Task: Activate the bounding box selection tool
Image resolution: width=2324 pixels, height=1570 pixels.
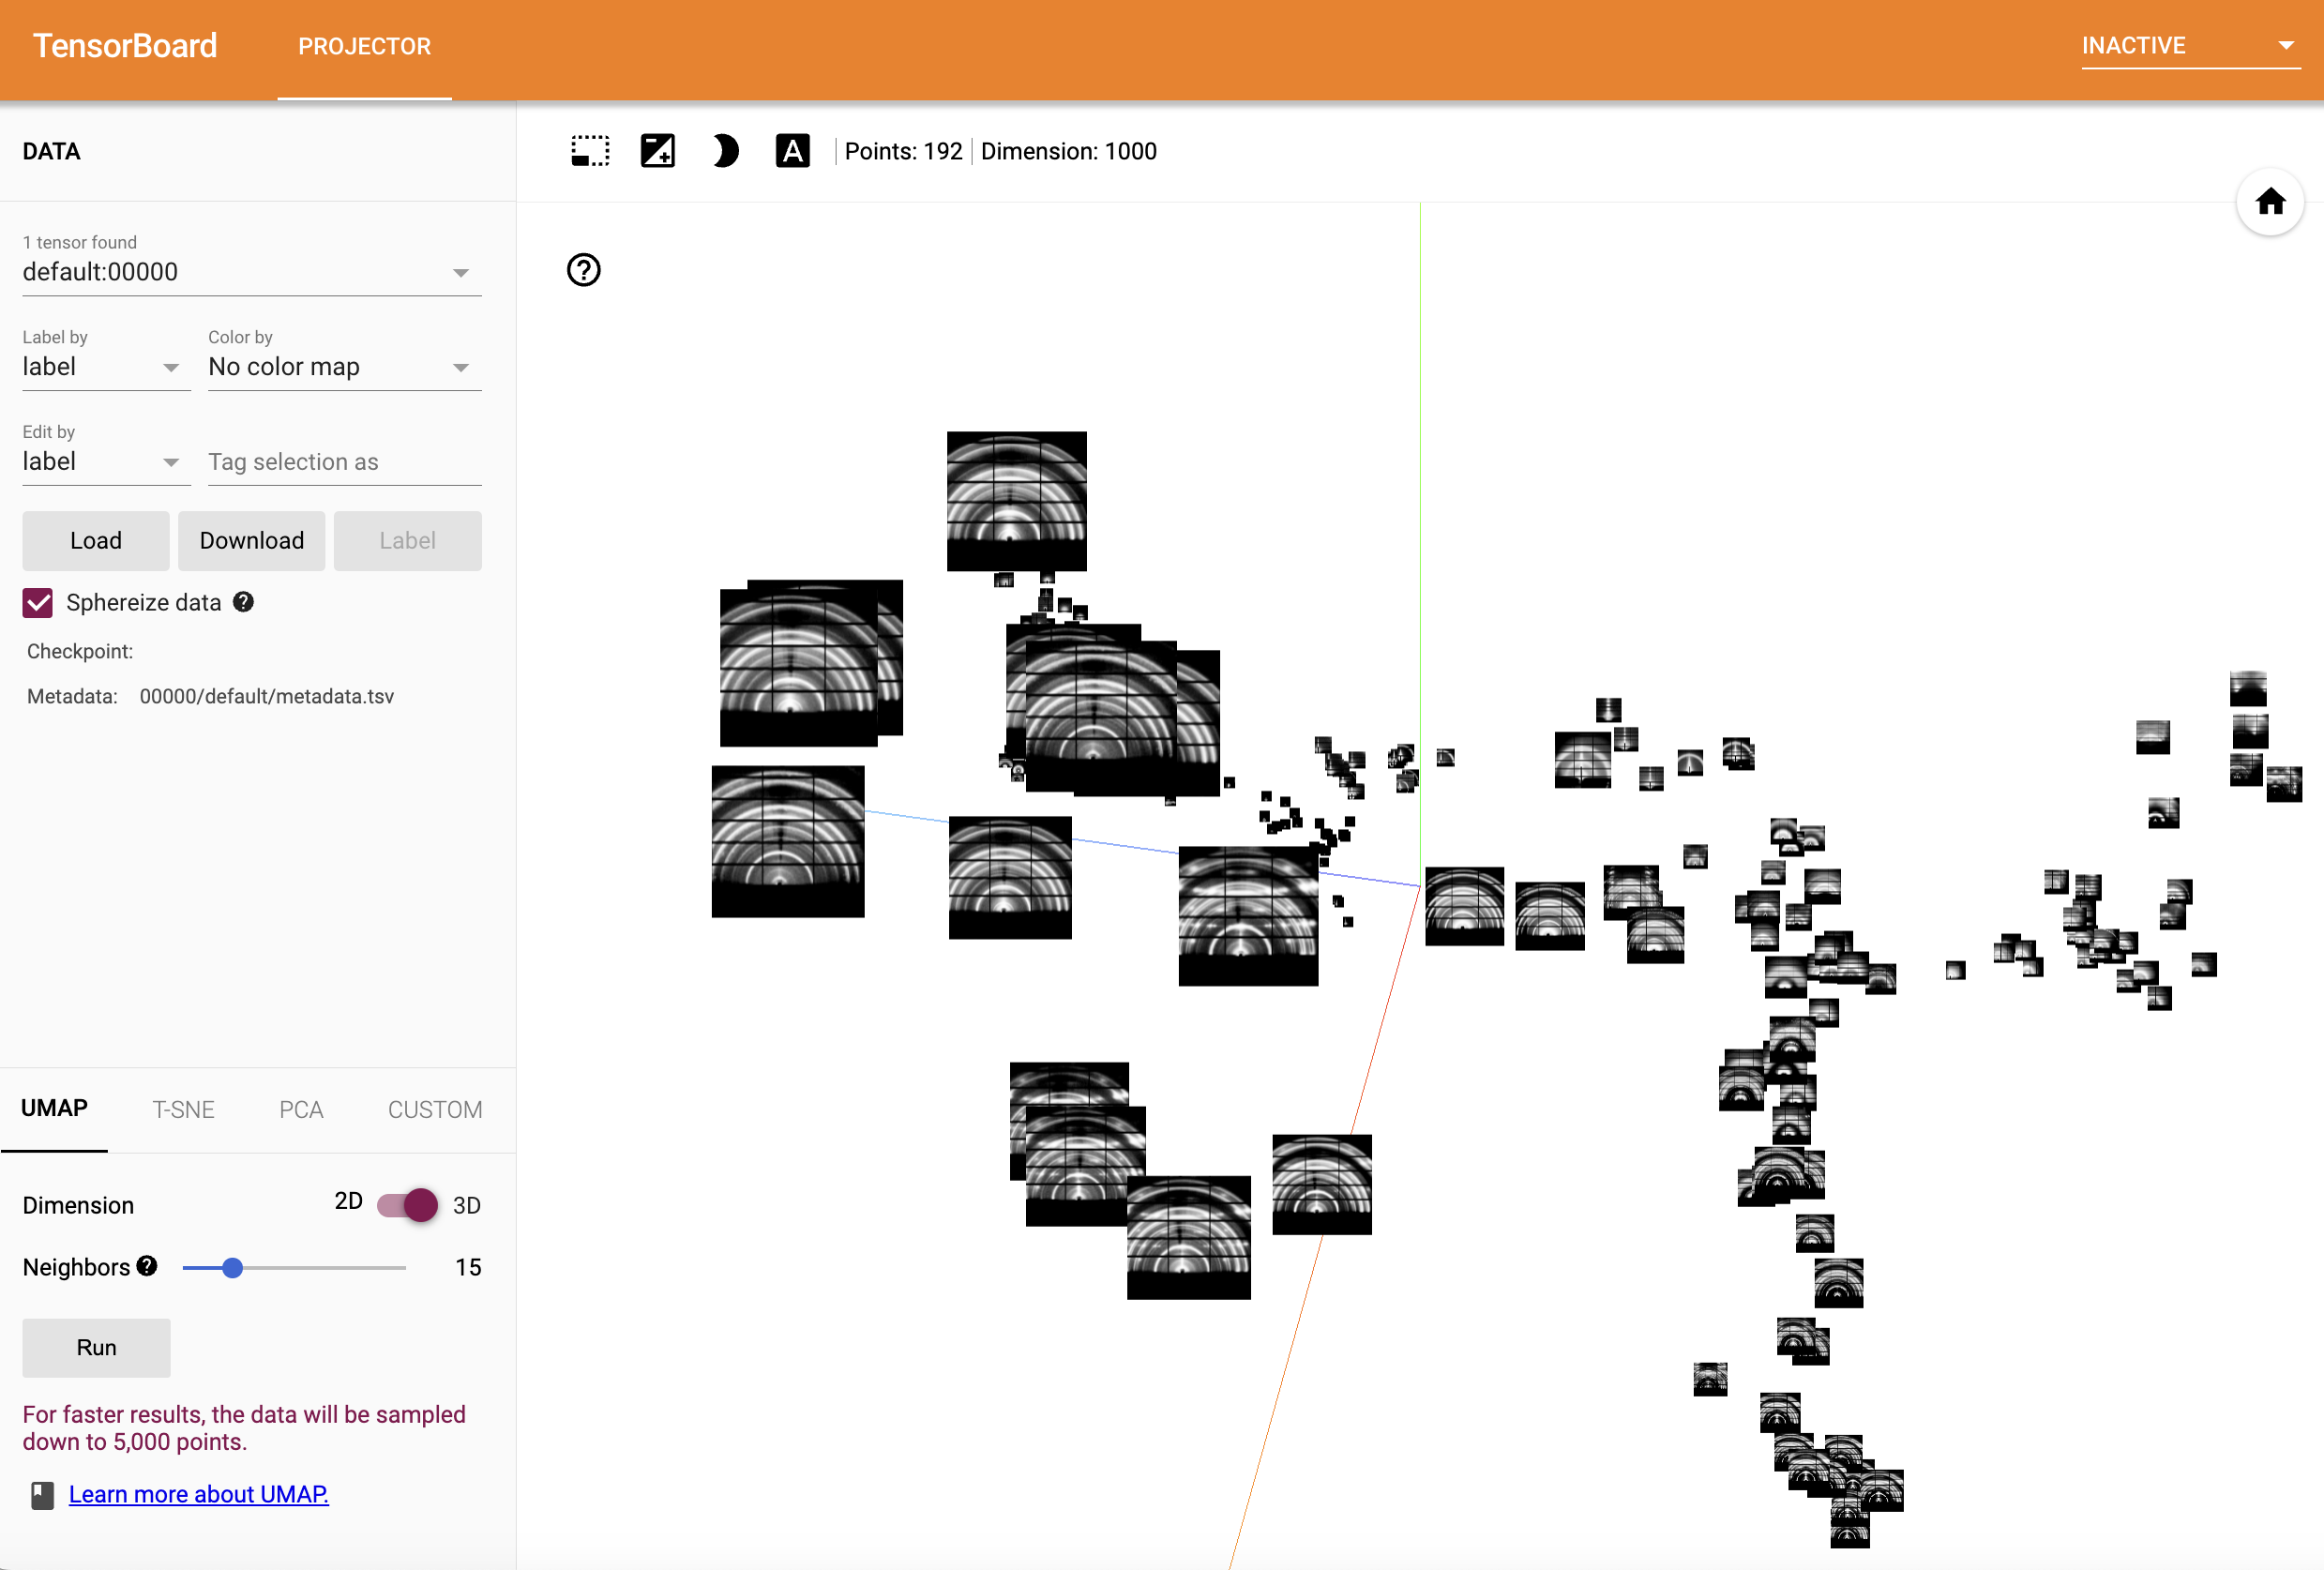Action: pyautogui.click(x=590, y=151)
